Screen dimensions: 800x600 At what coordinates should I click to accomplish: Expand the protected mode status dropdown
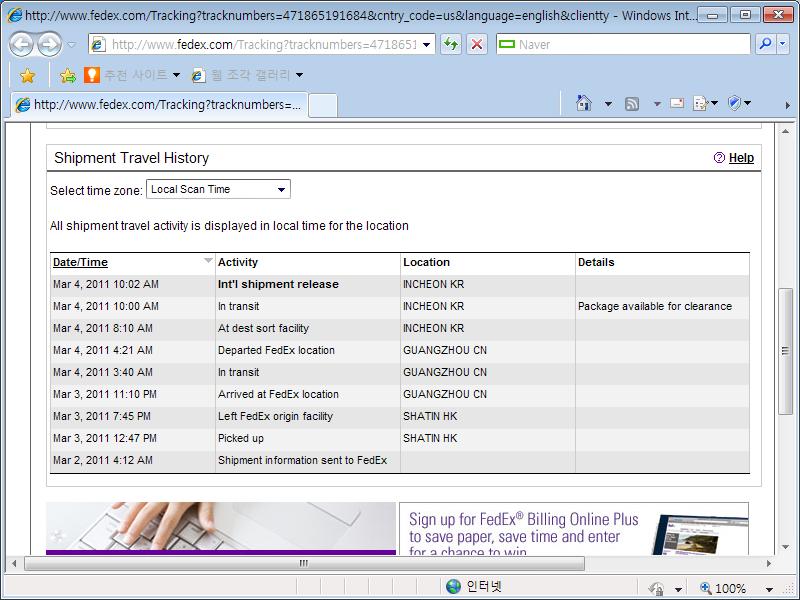pos(678,589)
